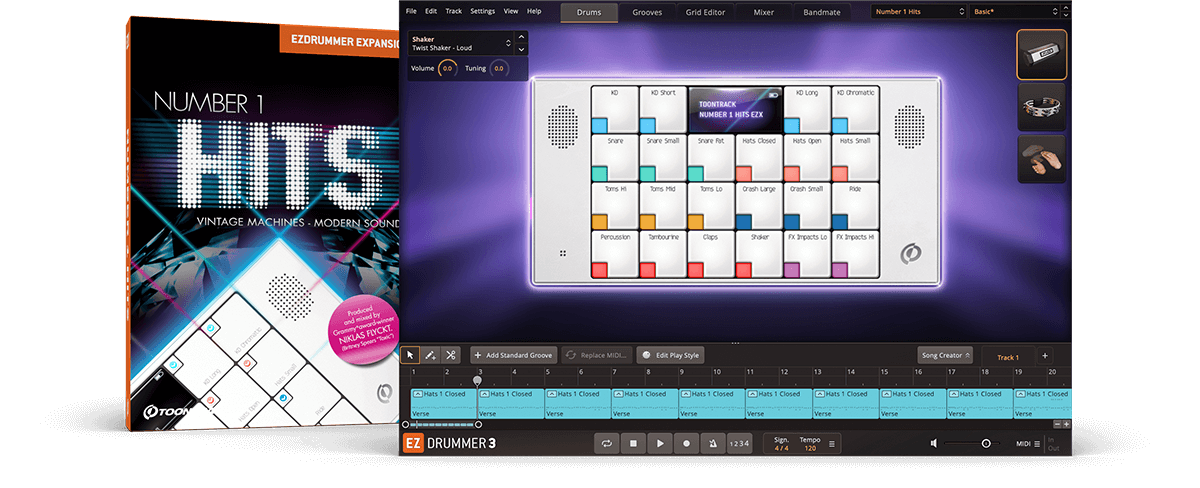Open the Settings menu

click(x=482, y=11)
